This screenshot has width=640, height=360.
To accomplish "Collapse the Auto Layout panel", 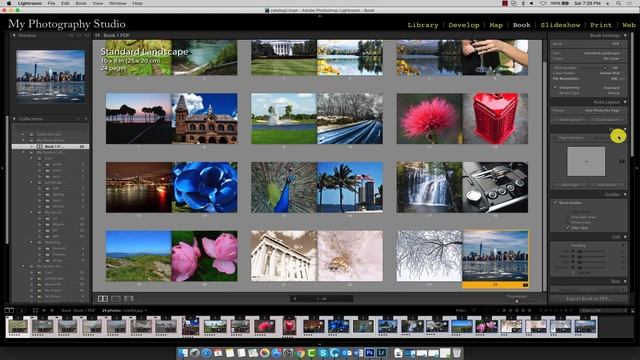I will click(625, 102).
